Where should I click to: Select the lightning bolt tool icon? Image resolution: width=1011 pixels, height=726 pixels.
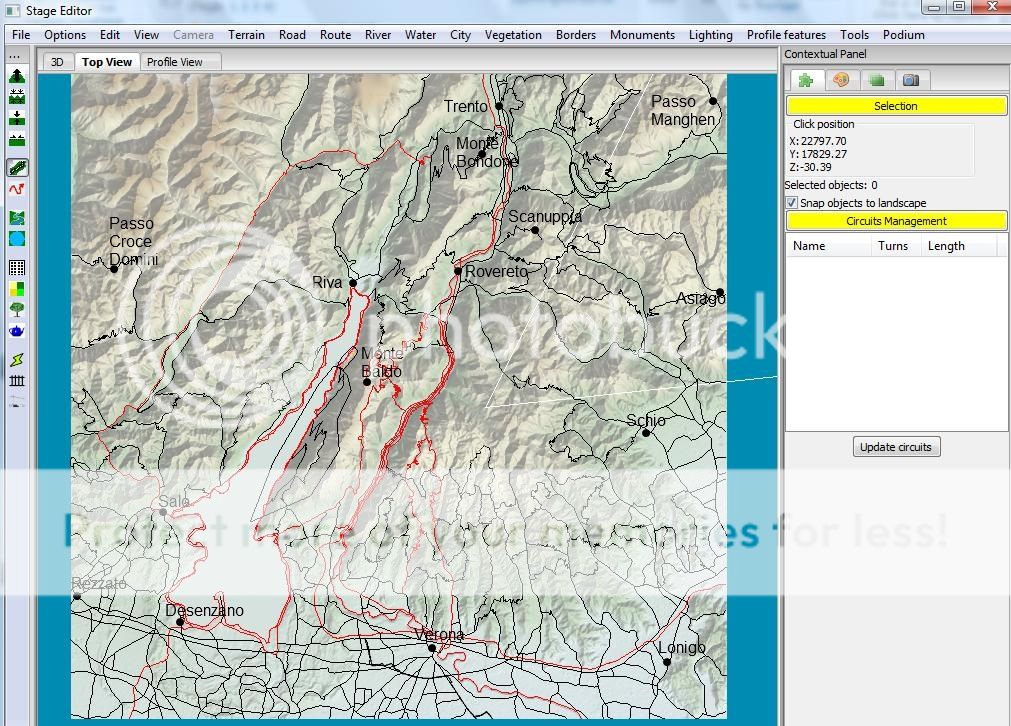16,359
